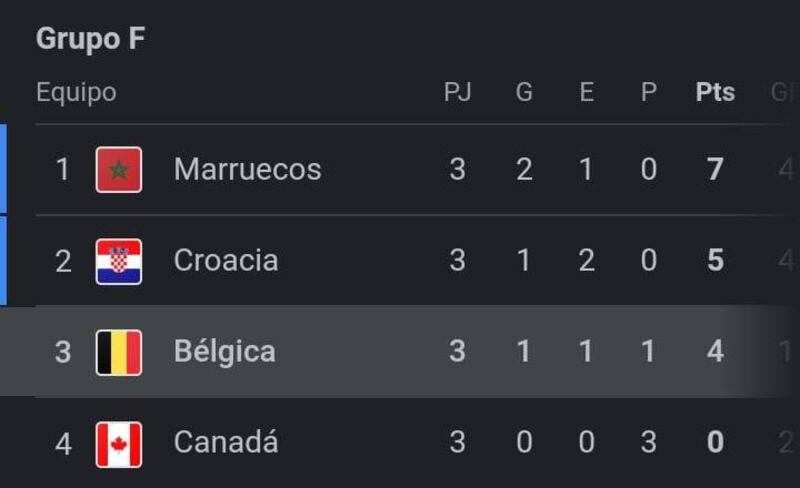Click Croacia points value 5

pyautogui.click(x=715, y=261)
